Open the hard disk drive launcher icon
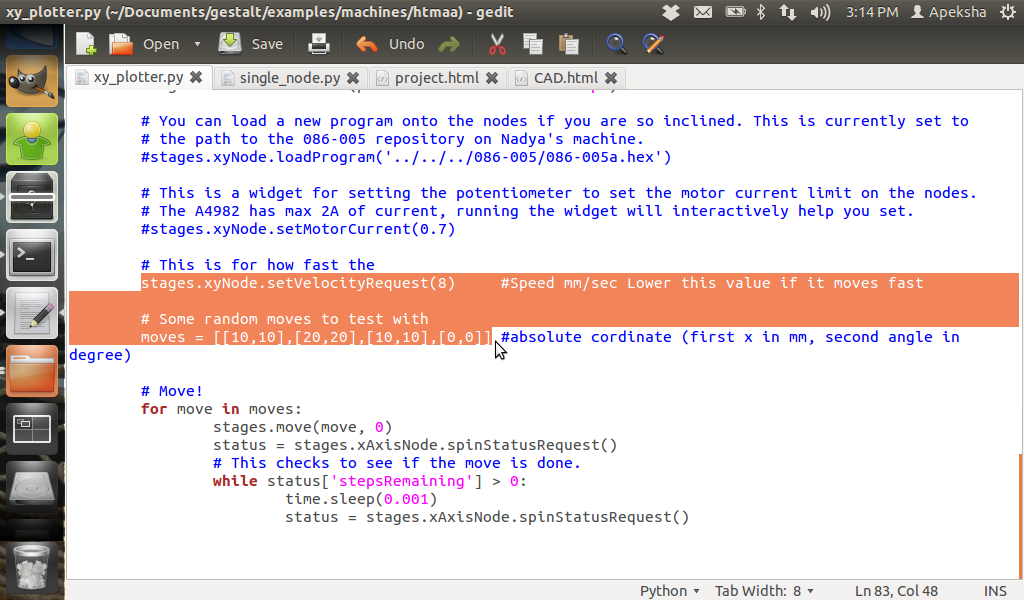This screenshot has width=1024, height=600. click(x=32, y=488)
